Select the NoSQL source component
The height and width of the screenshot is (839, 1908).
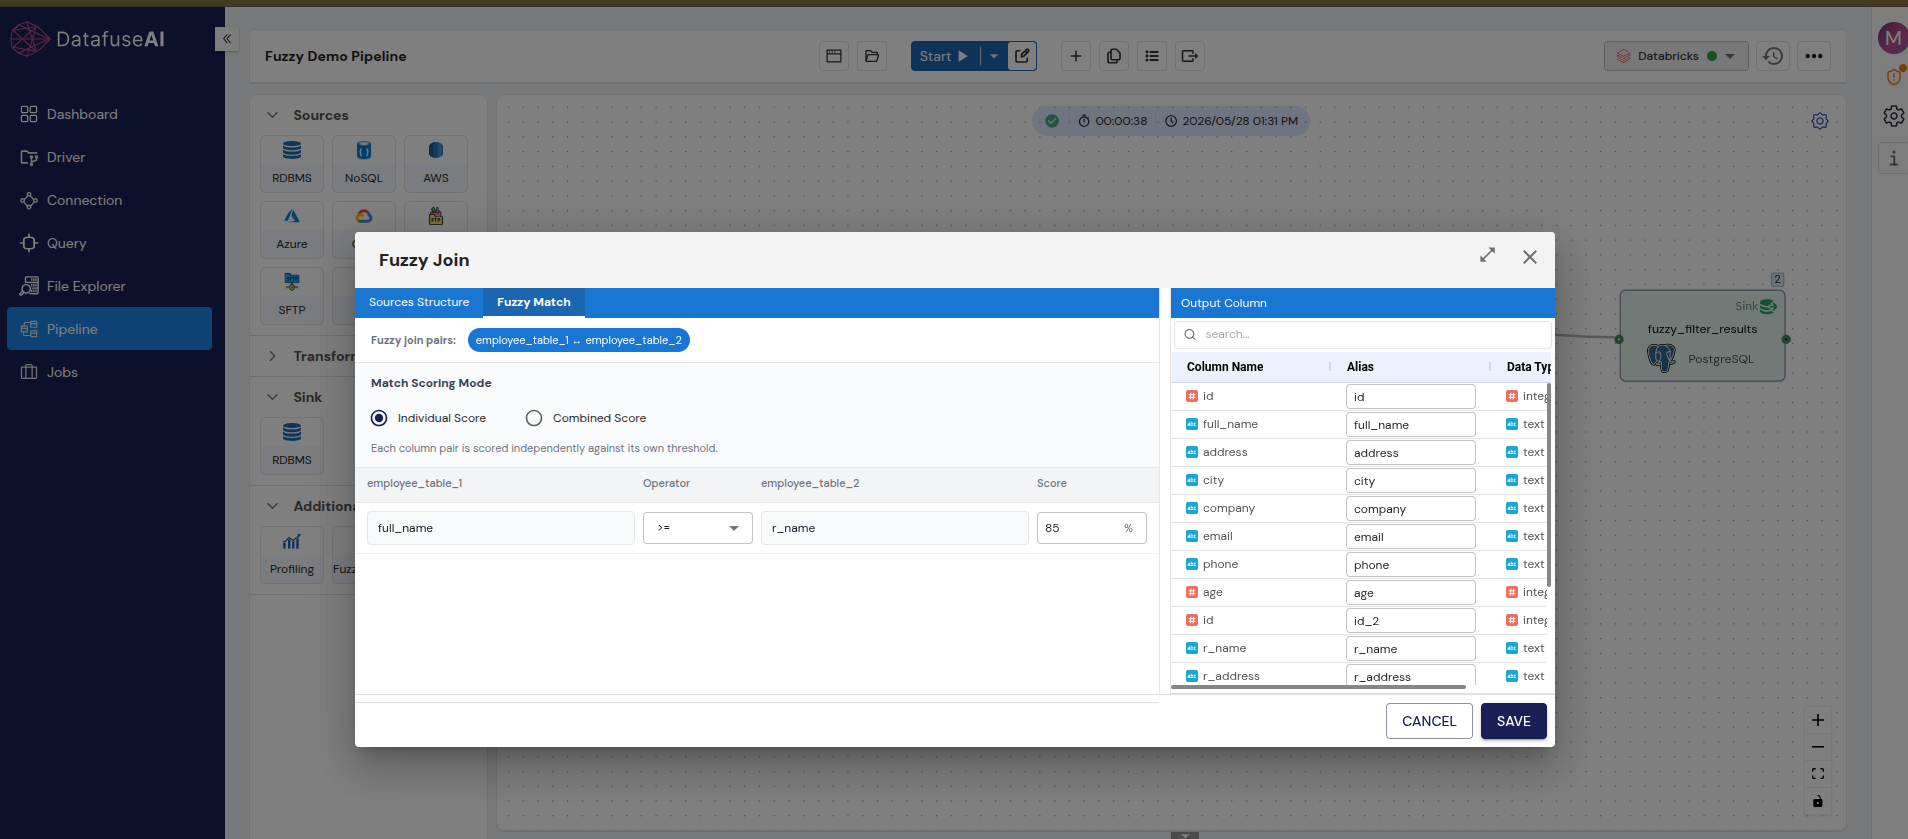pos(364,163)
